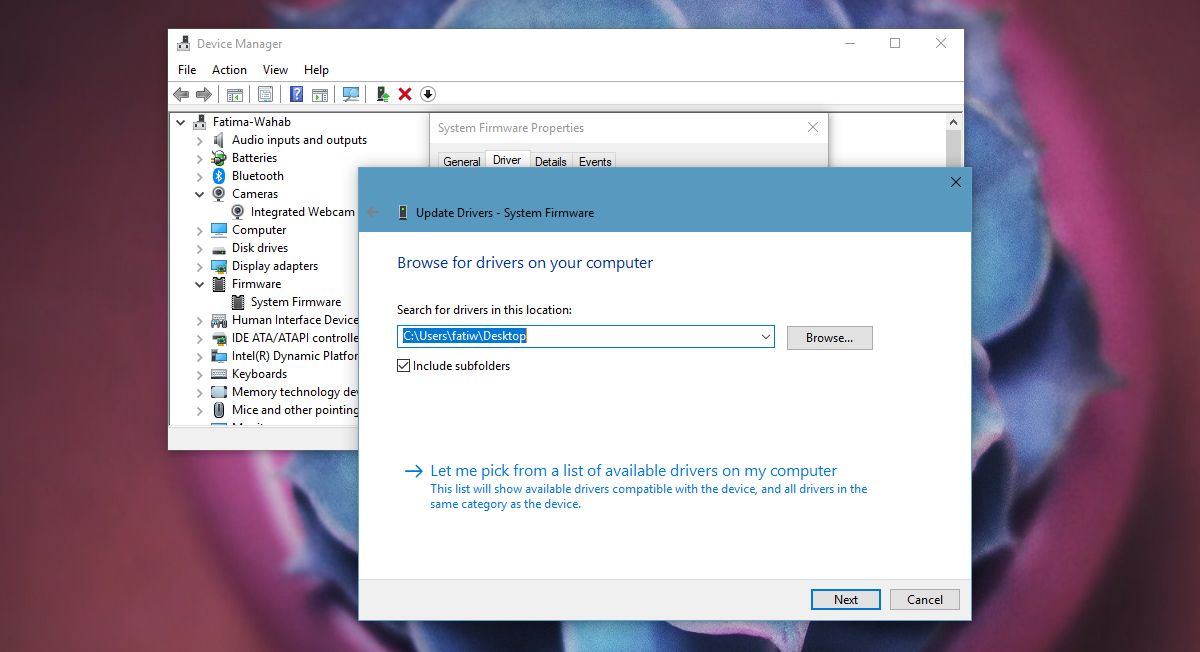Click the Browse... button
Viewport: 1200px width, 652px height.
tap(830, 338)
